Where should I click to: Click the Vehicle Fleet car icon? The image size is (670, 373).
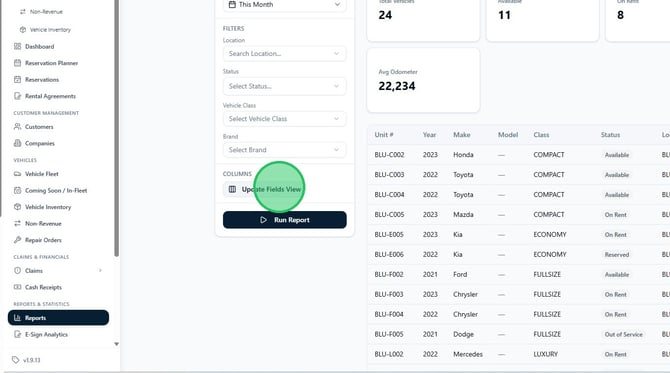pyautogui.click(x=18, y=174)
